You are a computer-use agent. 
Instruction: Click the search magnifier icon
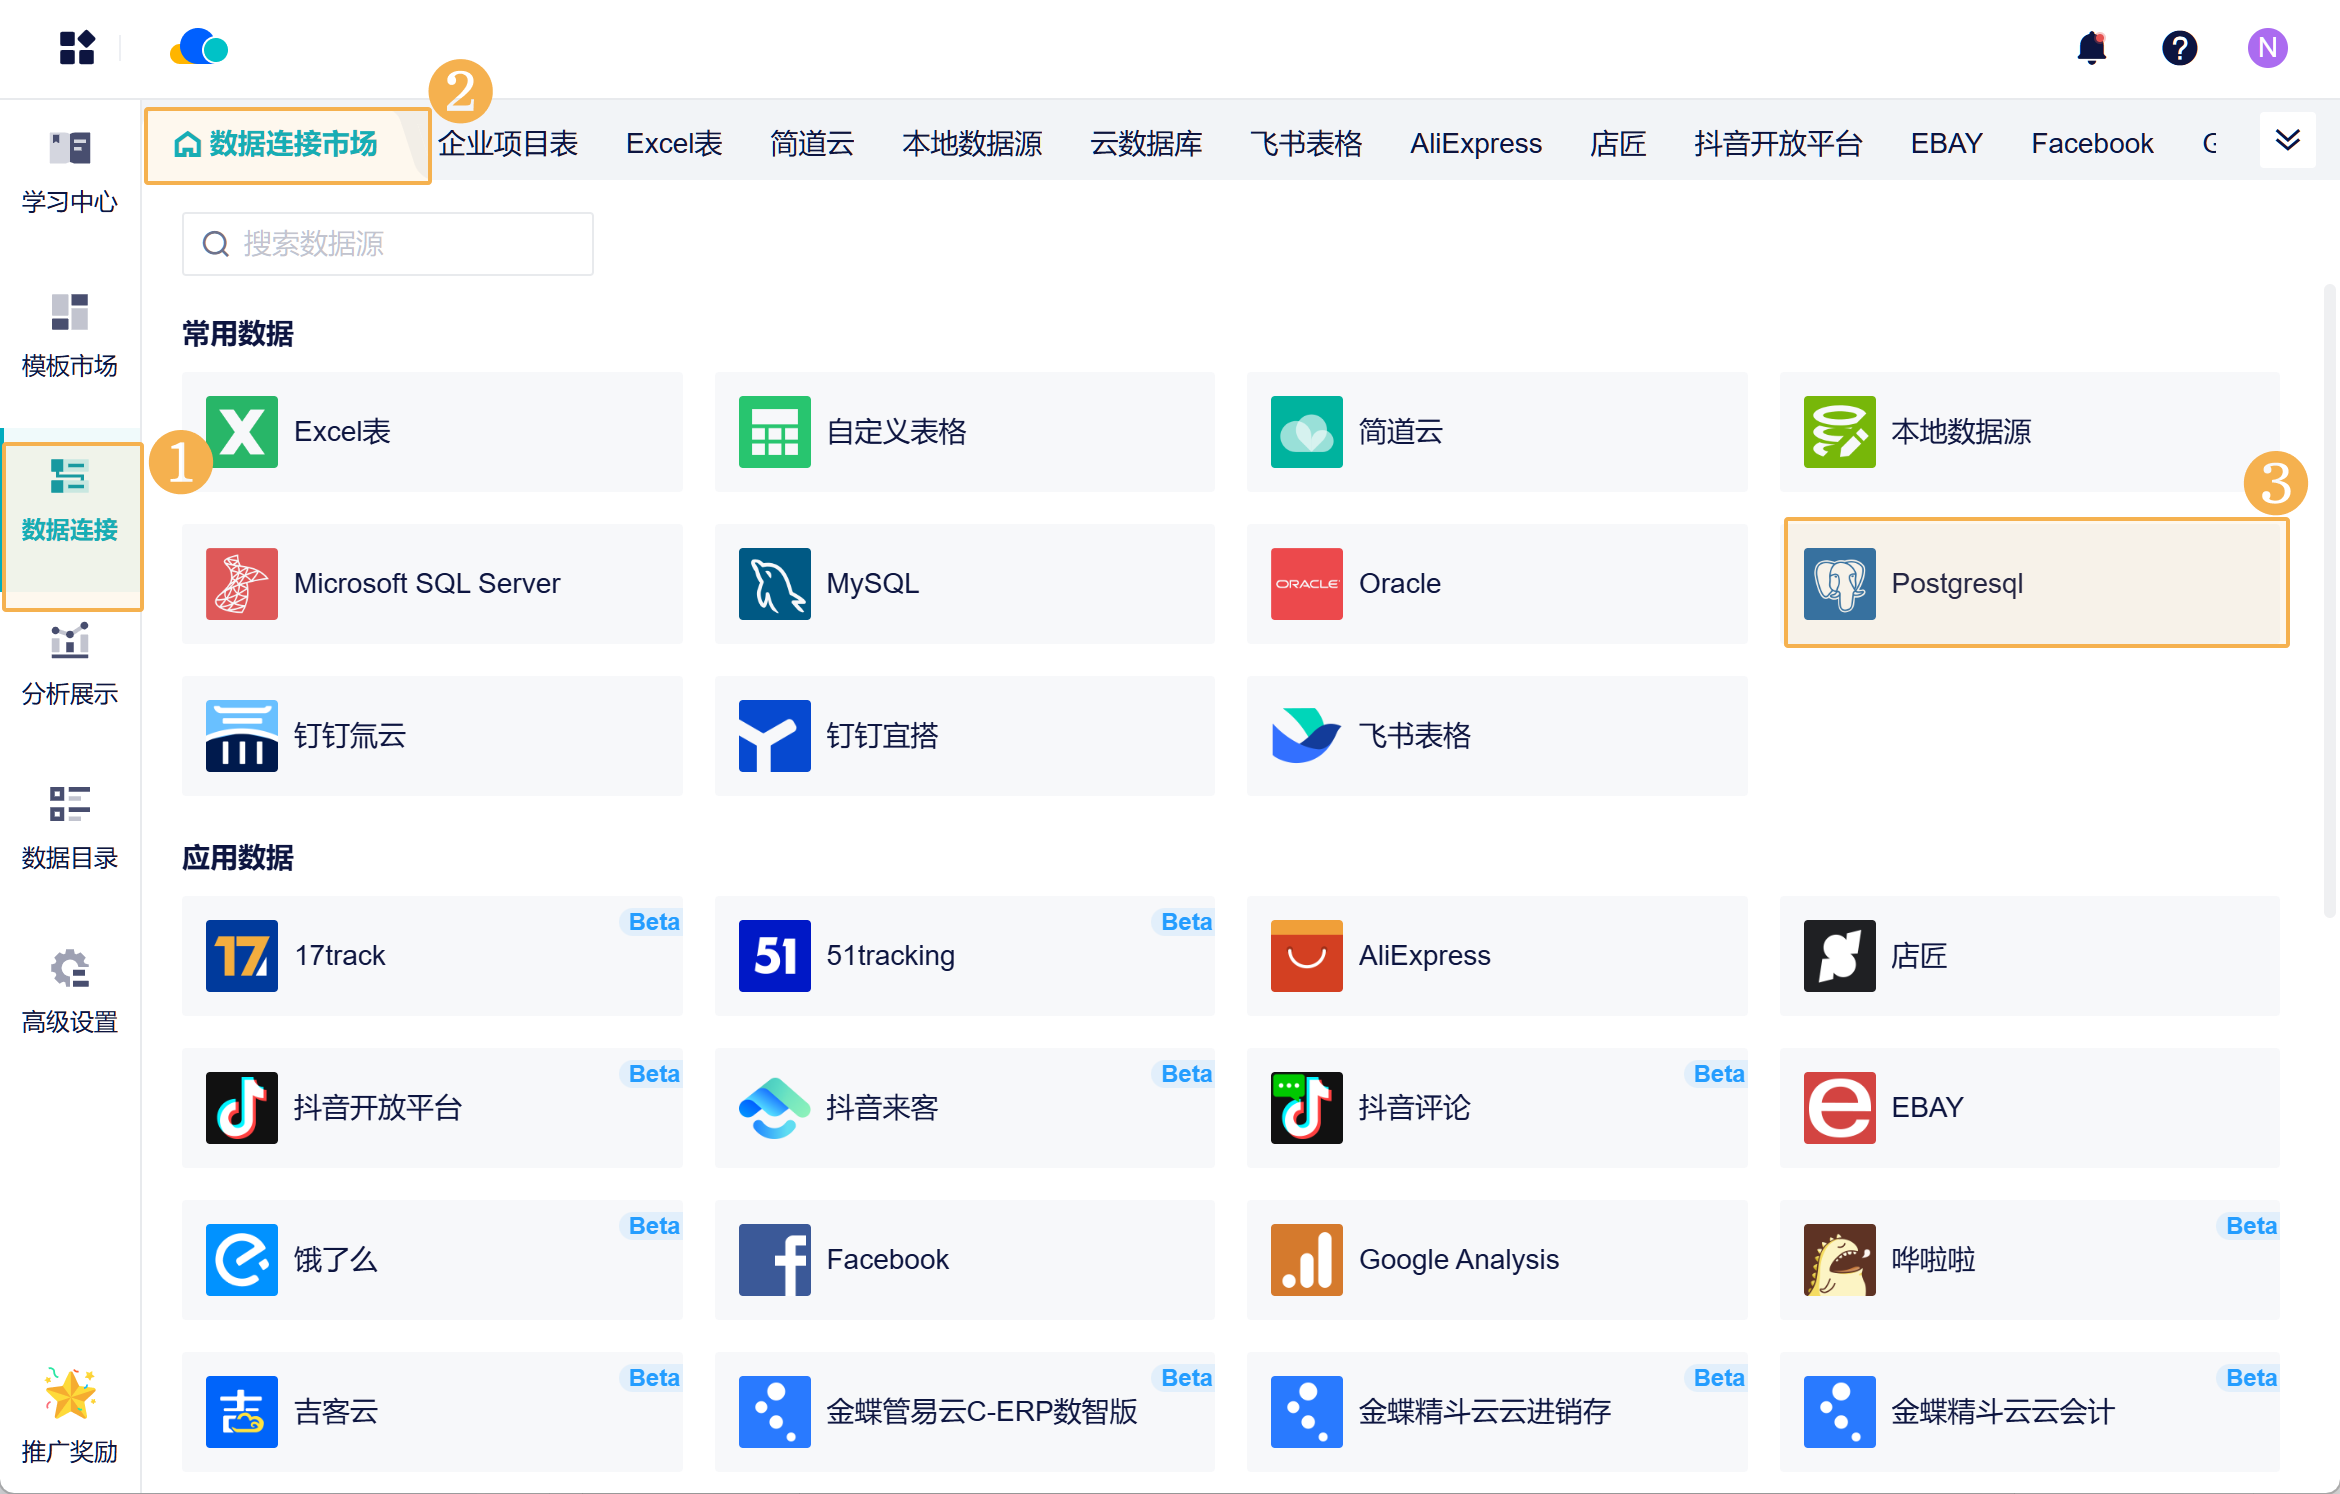pyautogui.click(x=216, y=244)
